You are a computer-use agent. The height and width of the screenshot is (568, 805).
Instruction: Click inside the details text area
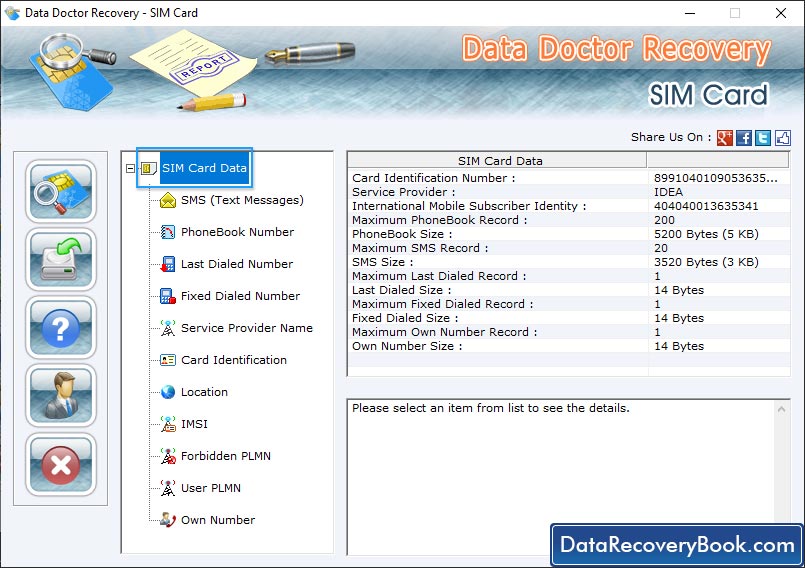click(561, 476)
